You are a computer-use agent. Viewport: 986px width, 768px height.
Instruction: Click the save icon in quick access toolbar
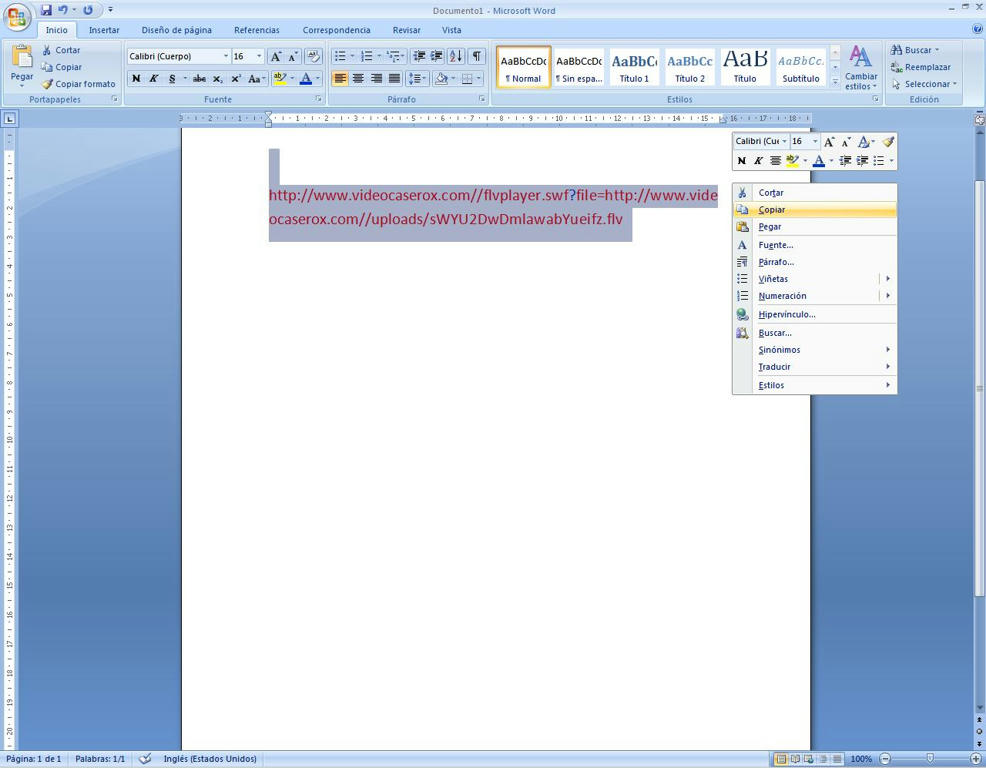46,10
